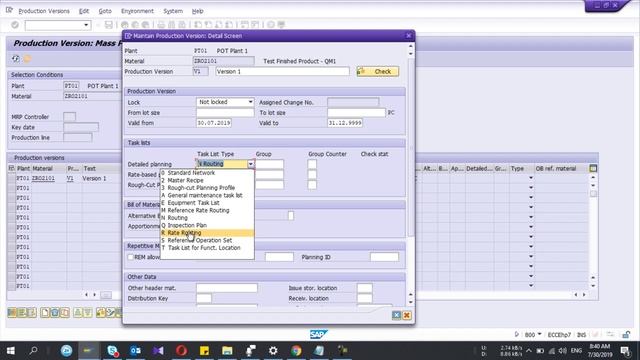Viewport: 640px width, 360px height.
Task: Toggle the Rough-Cut Planning row checkbox
Action: click(312, 184)
